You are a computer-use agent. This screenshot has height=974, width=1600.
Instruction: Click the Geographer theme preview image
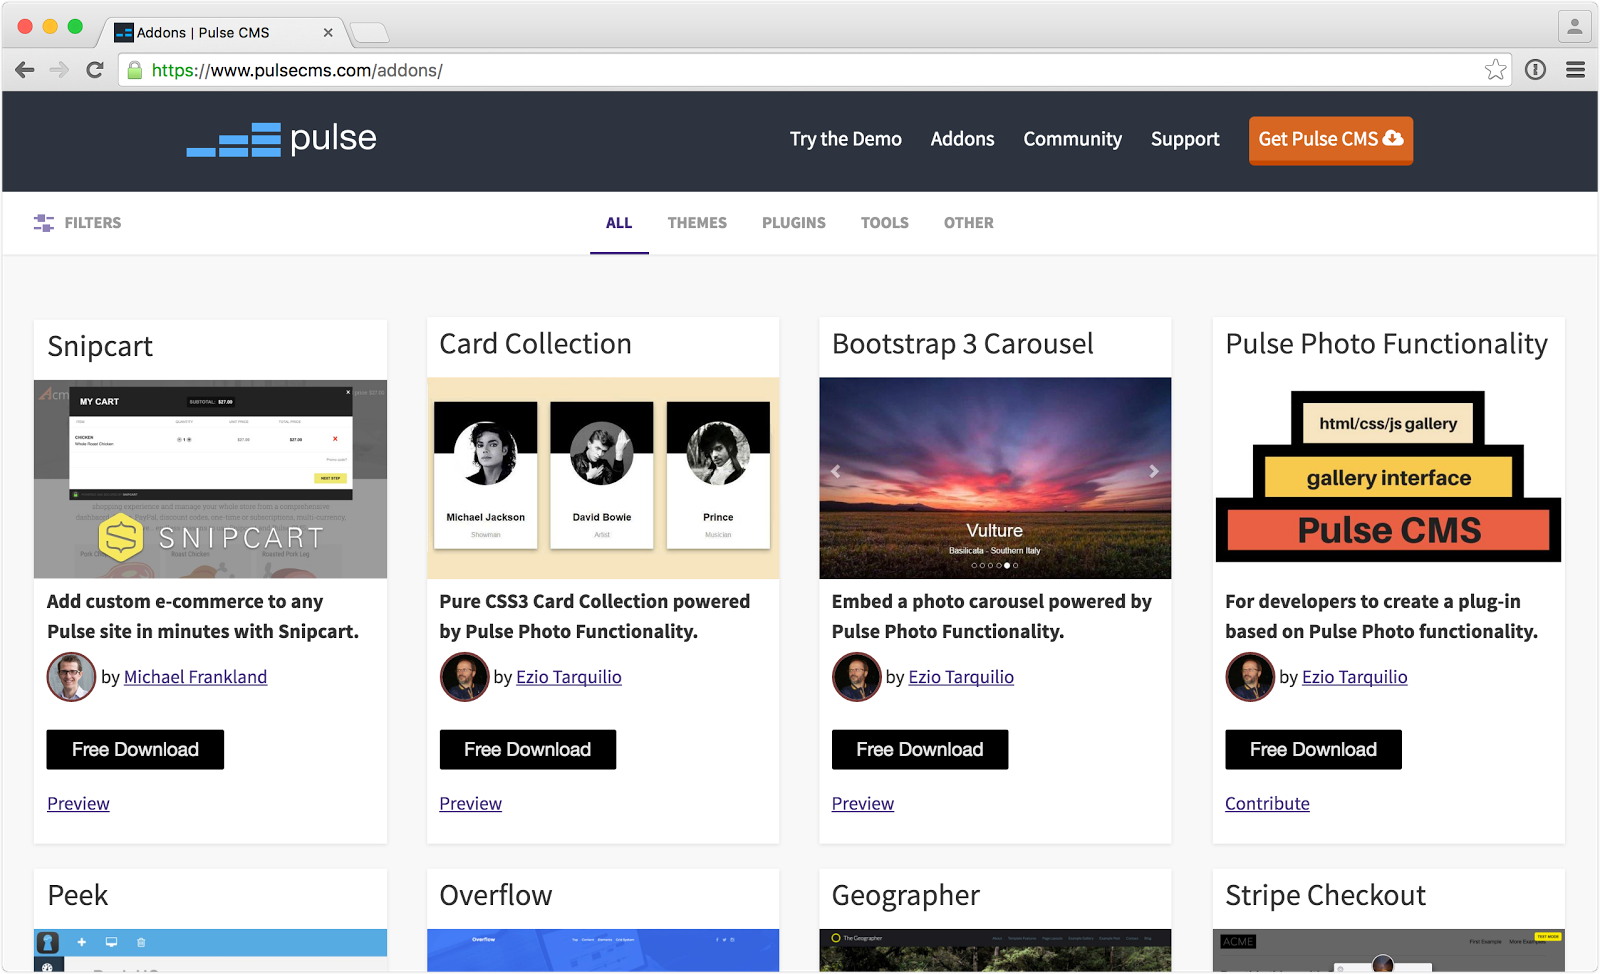pyautogui.click(x=995, y=950)
